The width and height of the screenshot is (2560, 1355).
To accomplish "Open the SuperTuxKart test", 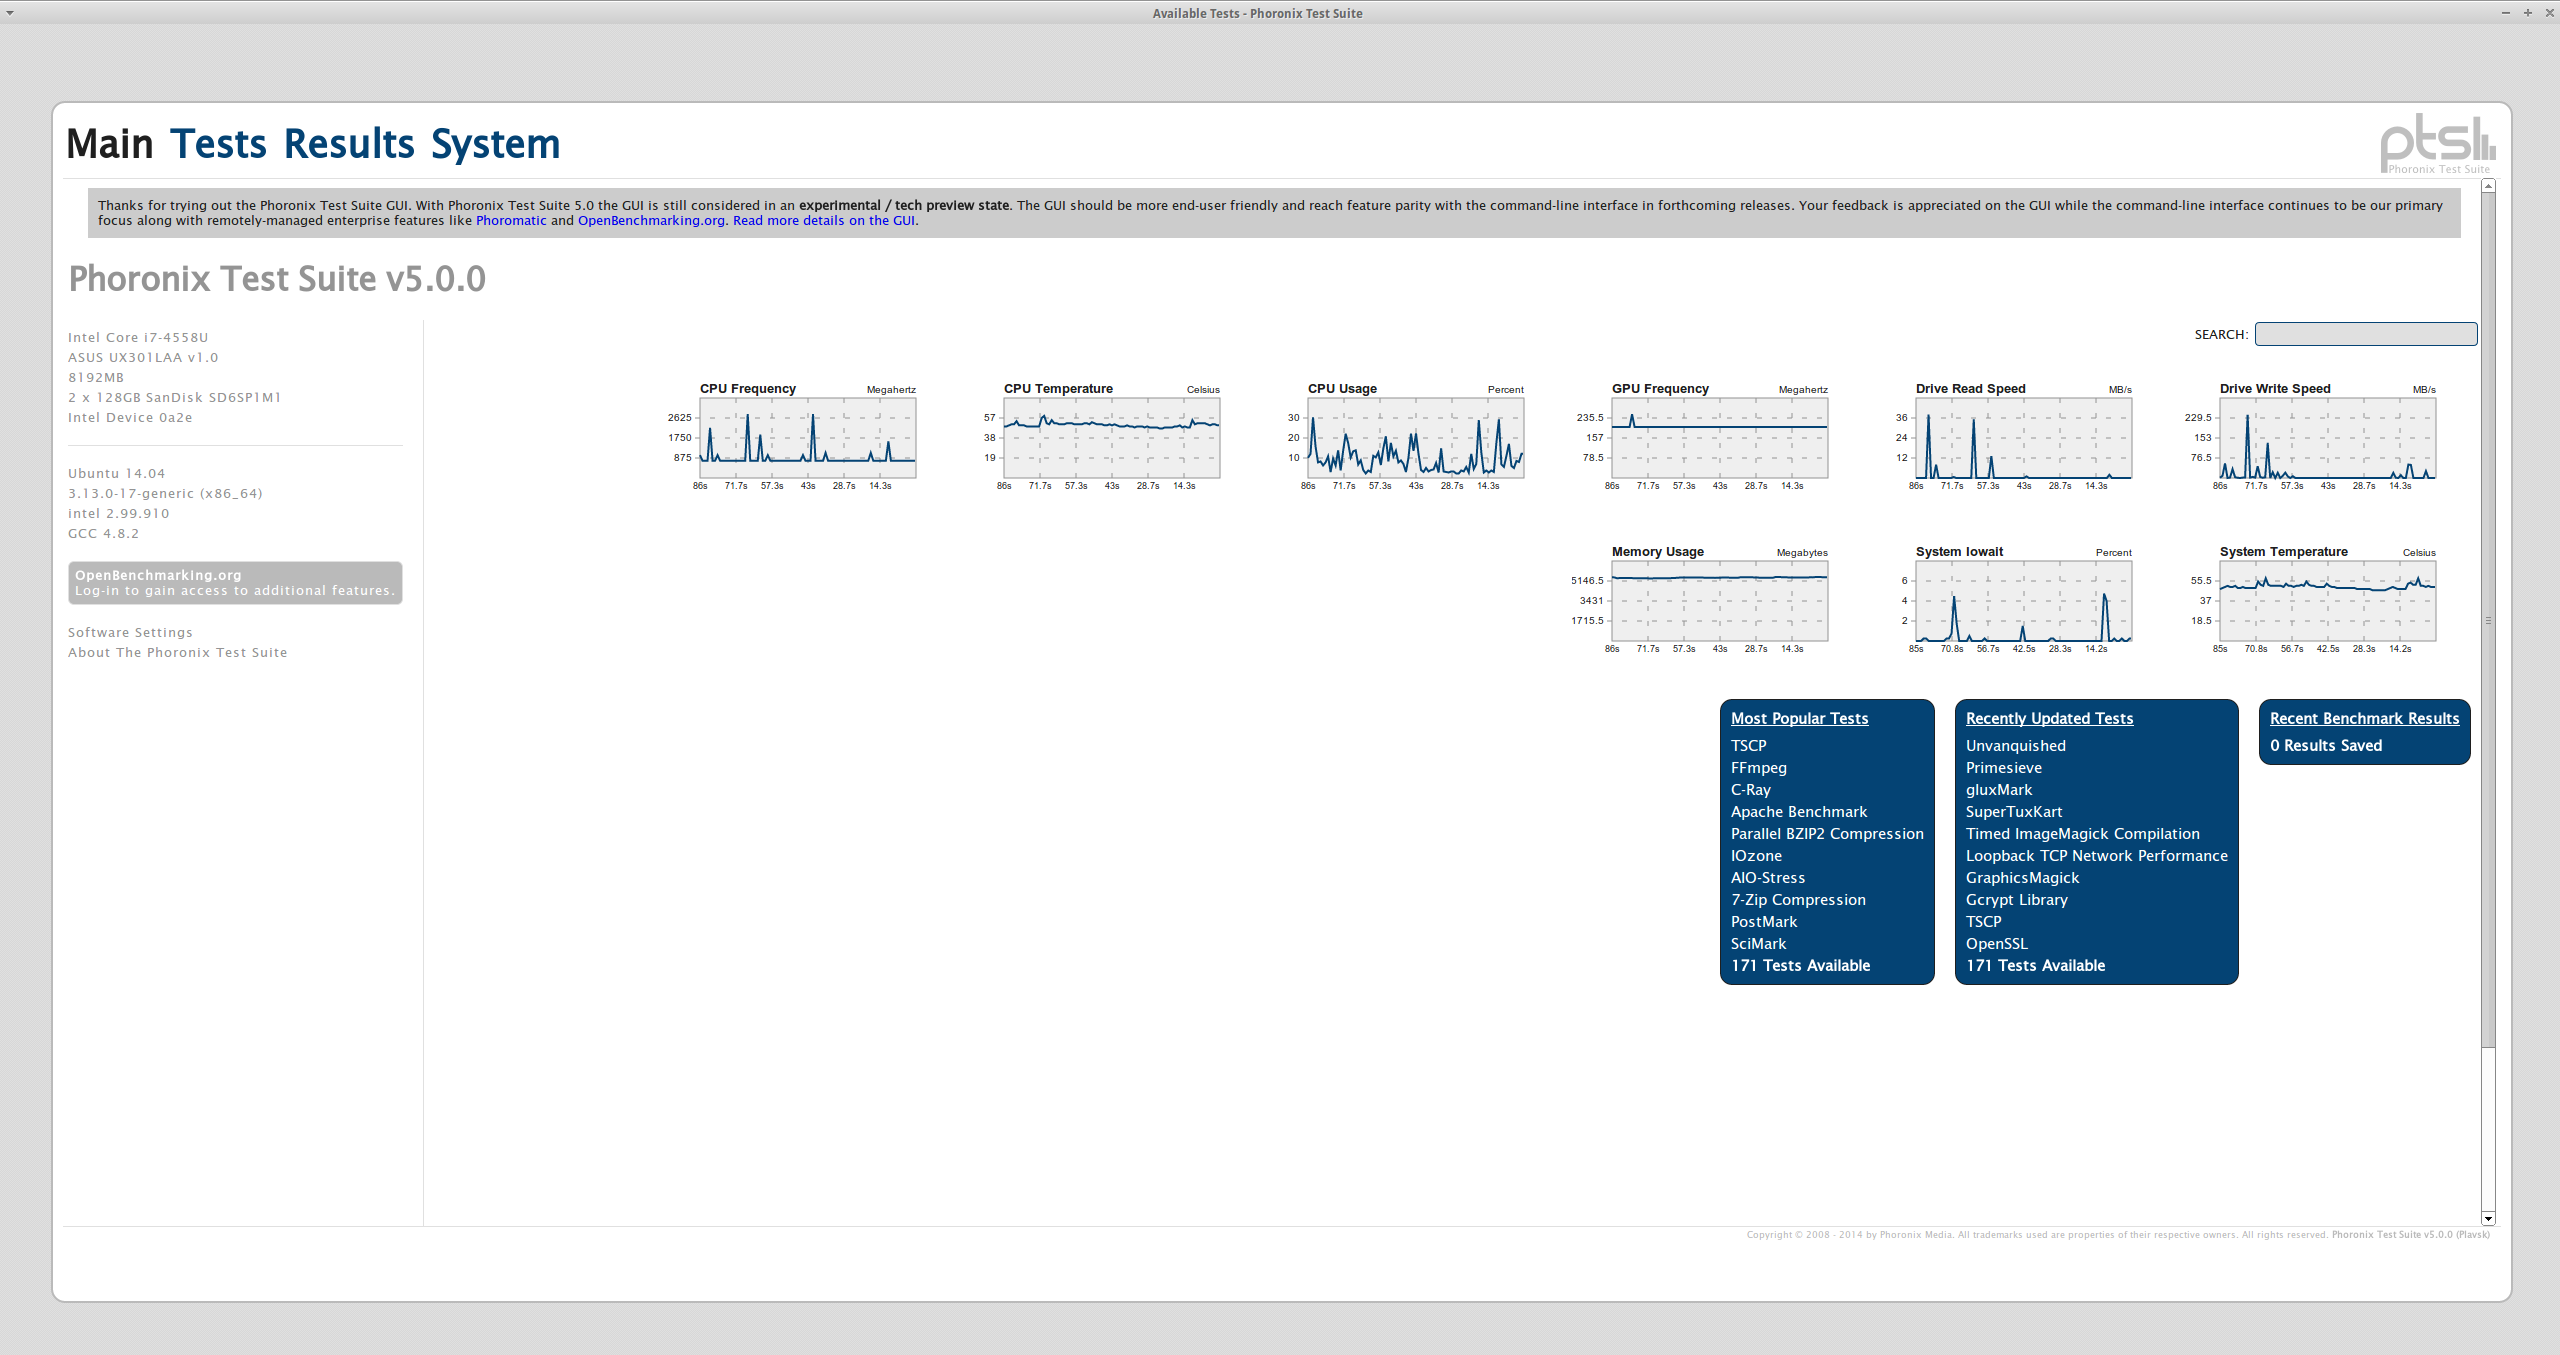I will 2013,812.
